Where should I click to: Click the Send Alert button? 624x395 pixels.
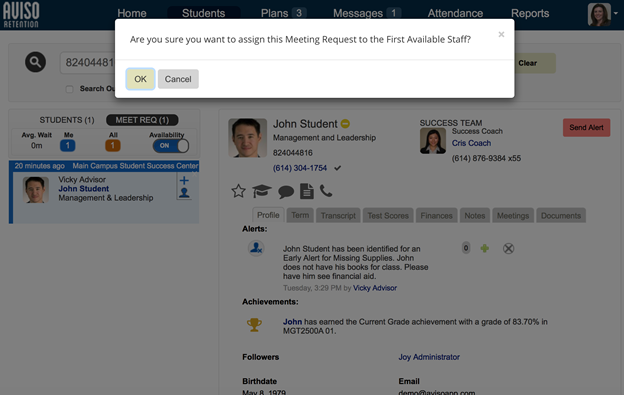586,128
